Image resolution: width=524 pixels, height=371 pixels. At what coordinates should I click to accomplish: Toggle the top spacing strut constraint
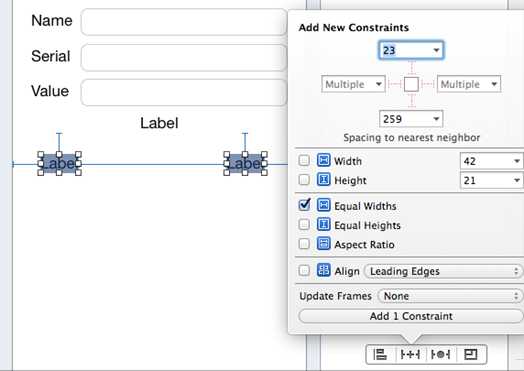412,68
